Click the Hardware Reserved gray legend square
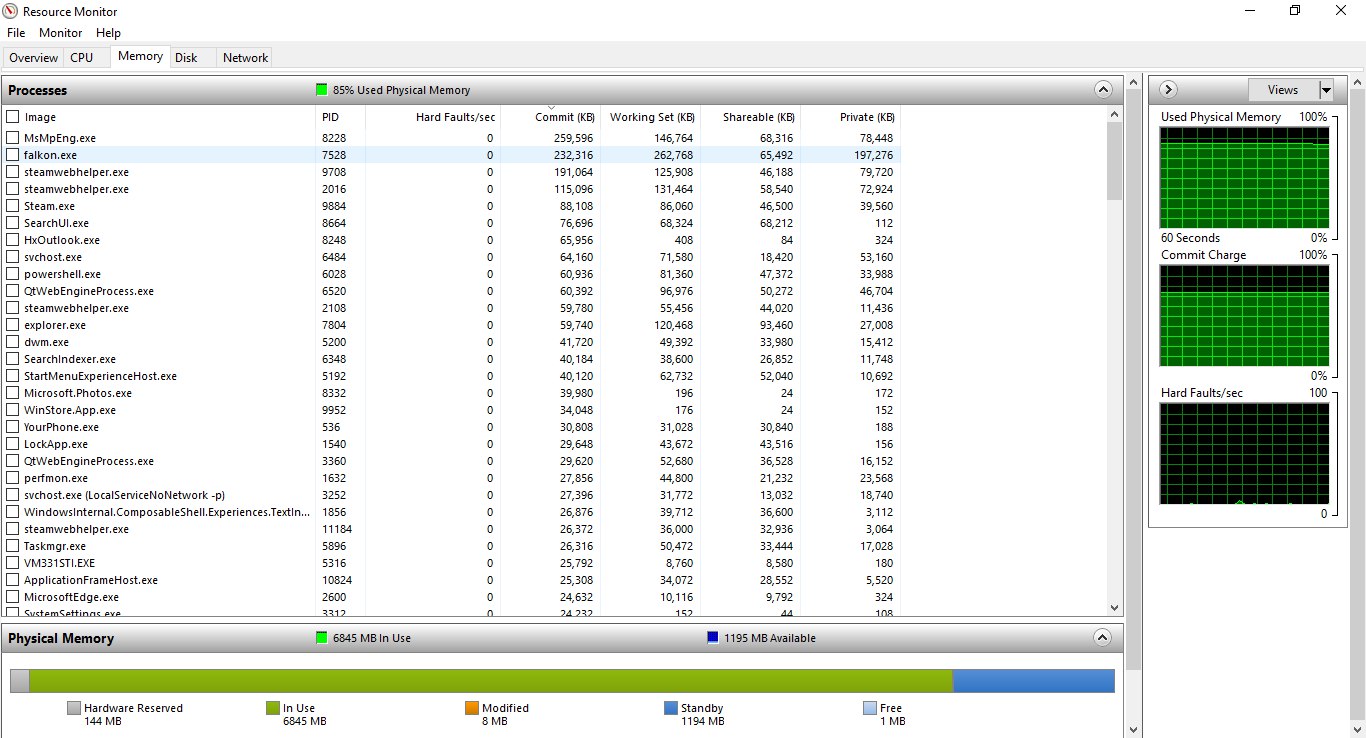This screenshot has width=1366, height=738. pos(73,708)
